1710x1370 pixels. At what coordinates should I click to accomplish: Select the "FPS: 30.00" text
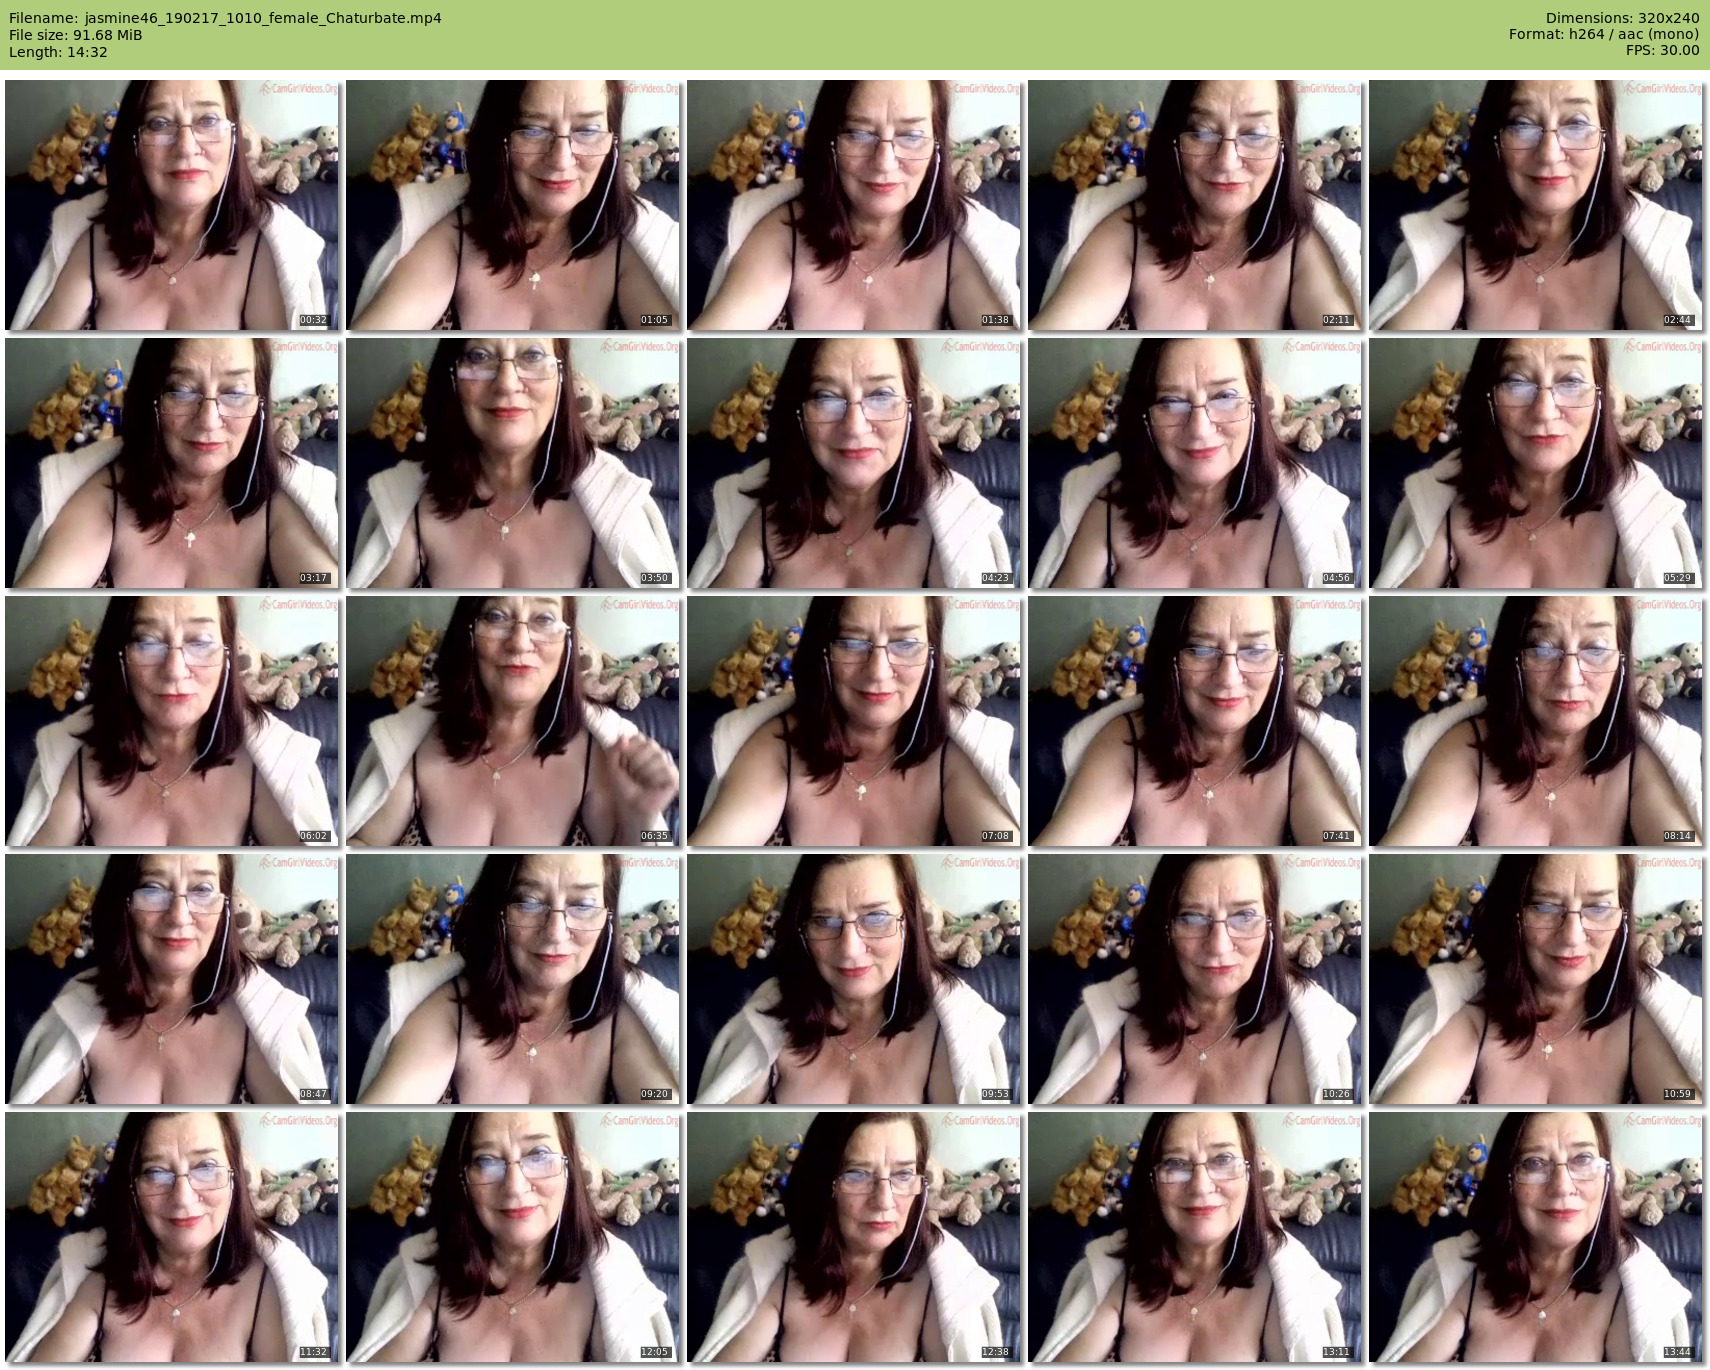[1662, 52]
